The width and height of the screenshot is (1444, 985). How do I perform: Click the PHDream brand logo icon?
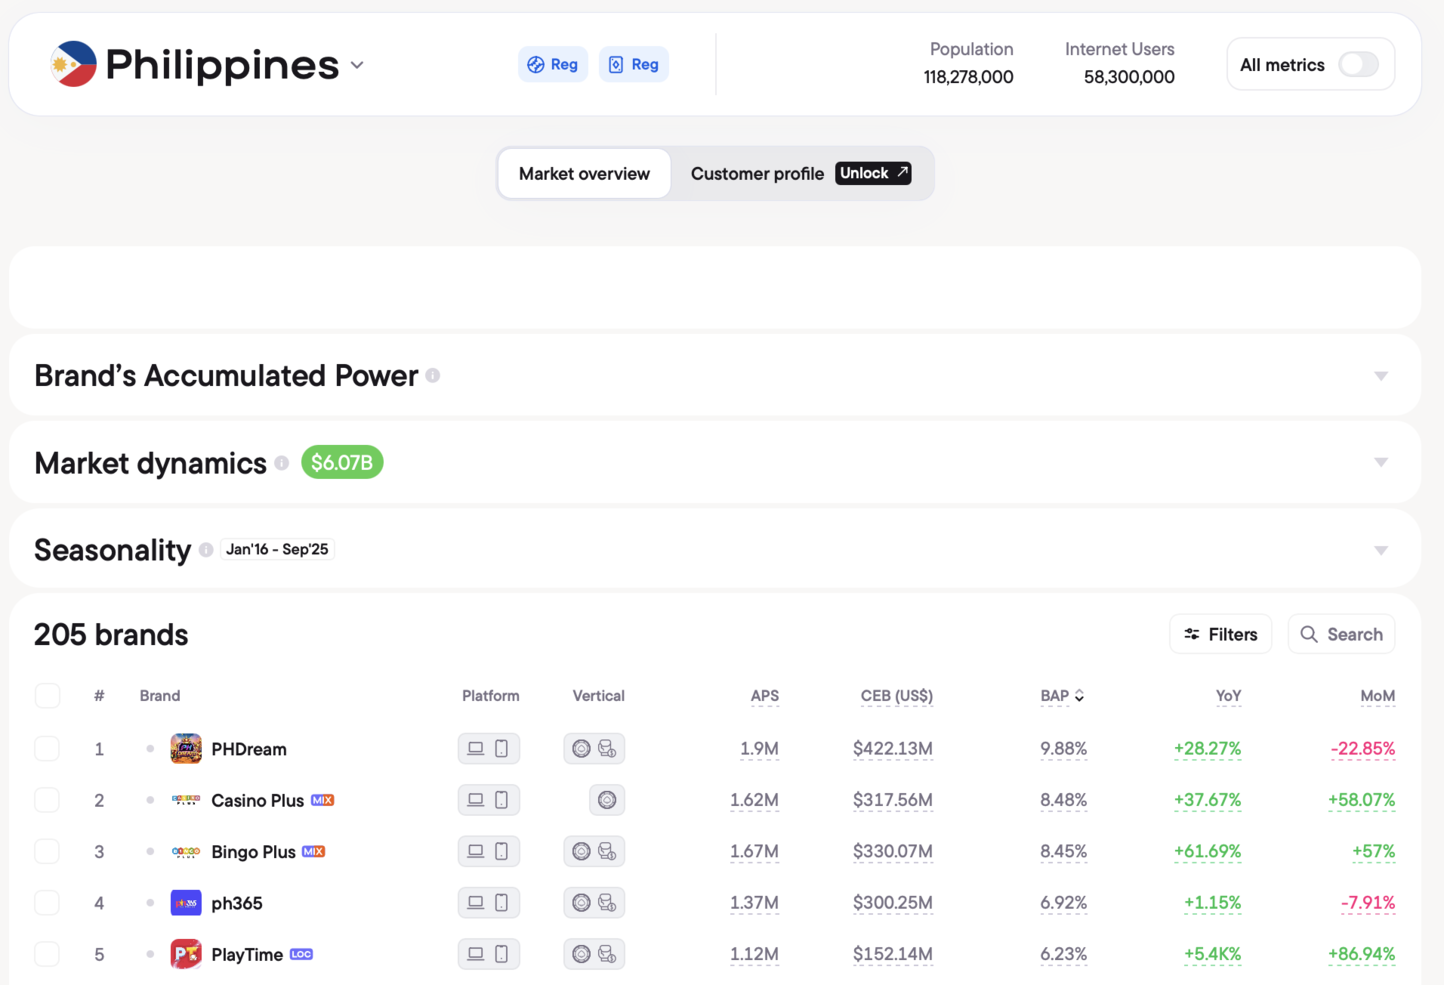click(x=186, y=749)
